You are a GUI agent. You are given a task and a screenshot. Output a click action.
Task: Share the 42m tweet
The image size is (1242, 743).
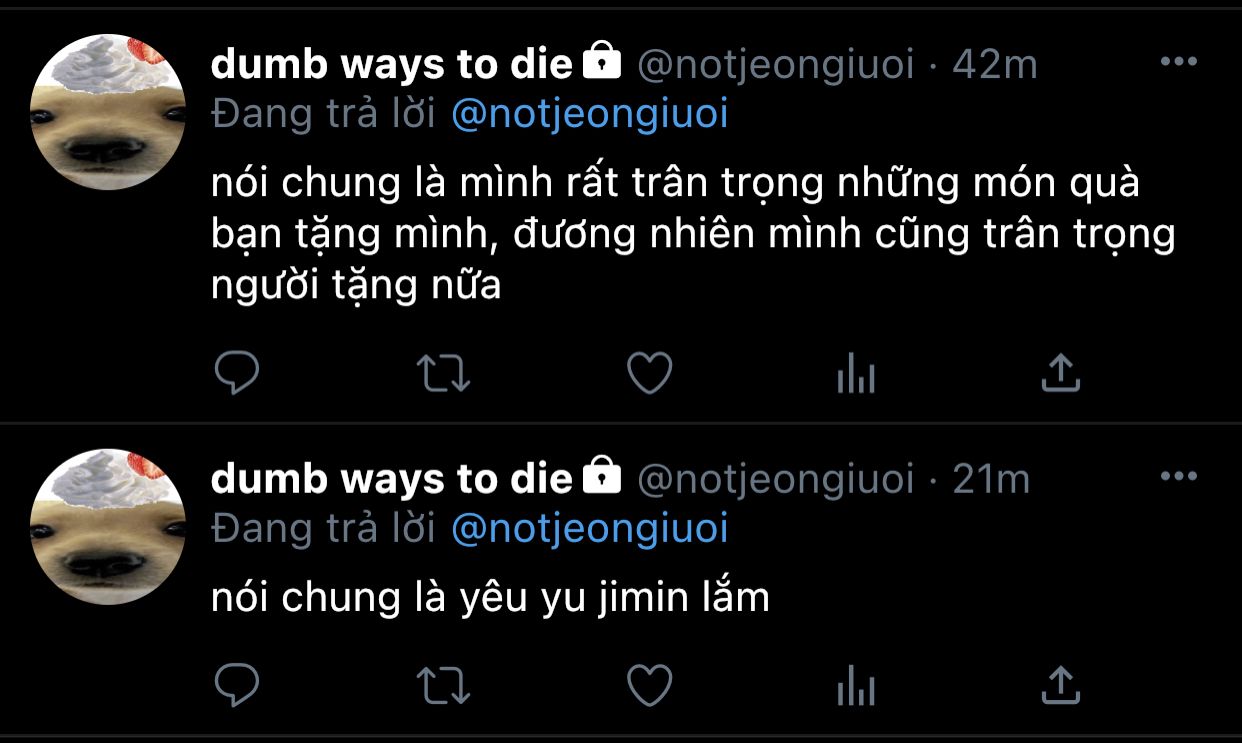1061,373
